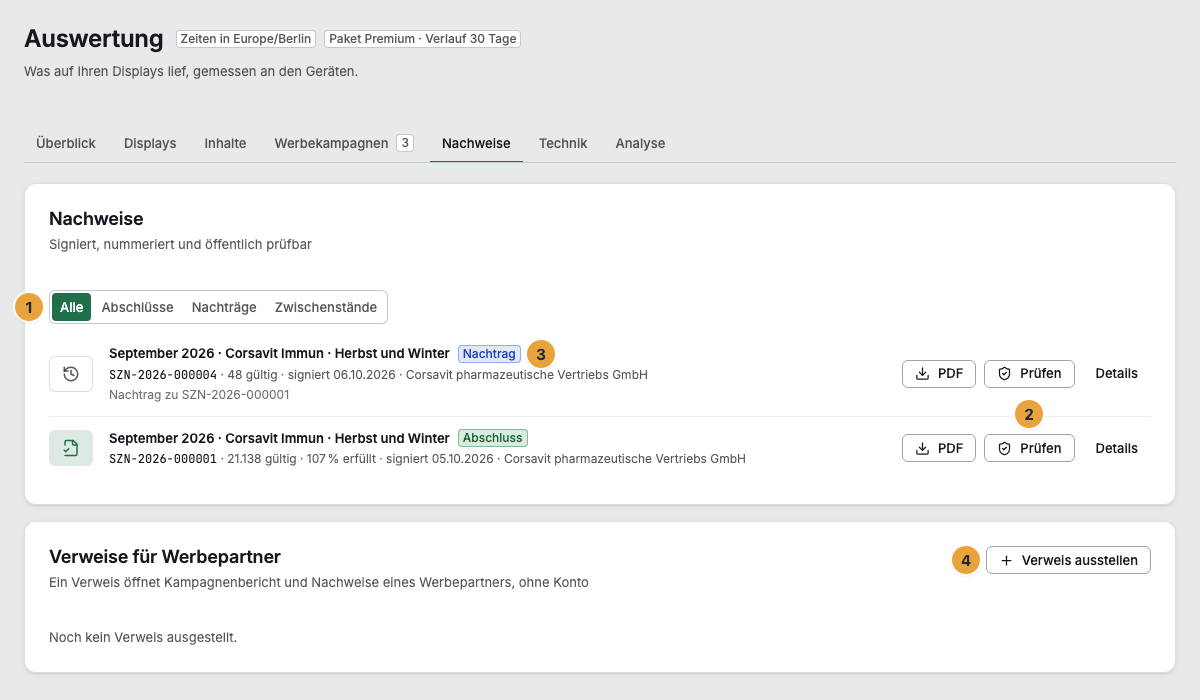Click the download icon in the SZN-2026-000001 PDF button

coord(922,449)
